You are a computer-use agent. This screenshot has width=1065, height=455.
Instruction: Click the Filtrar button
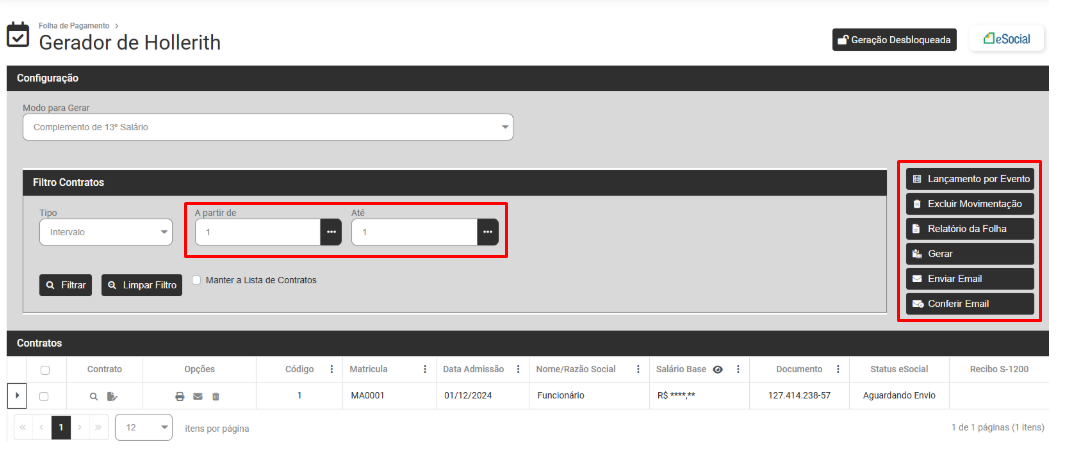pos(65,285)
